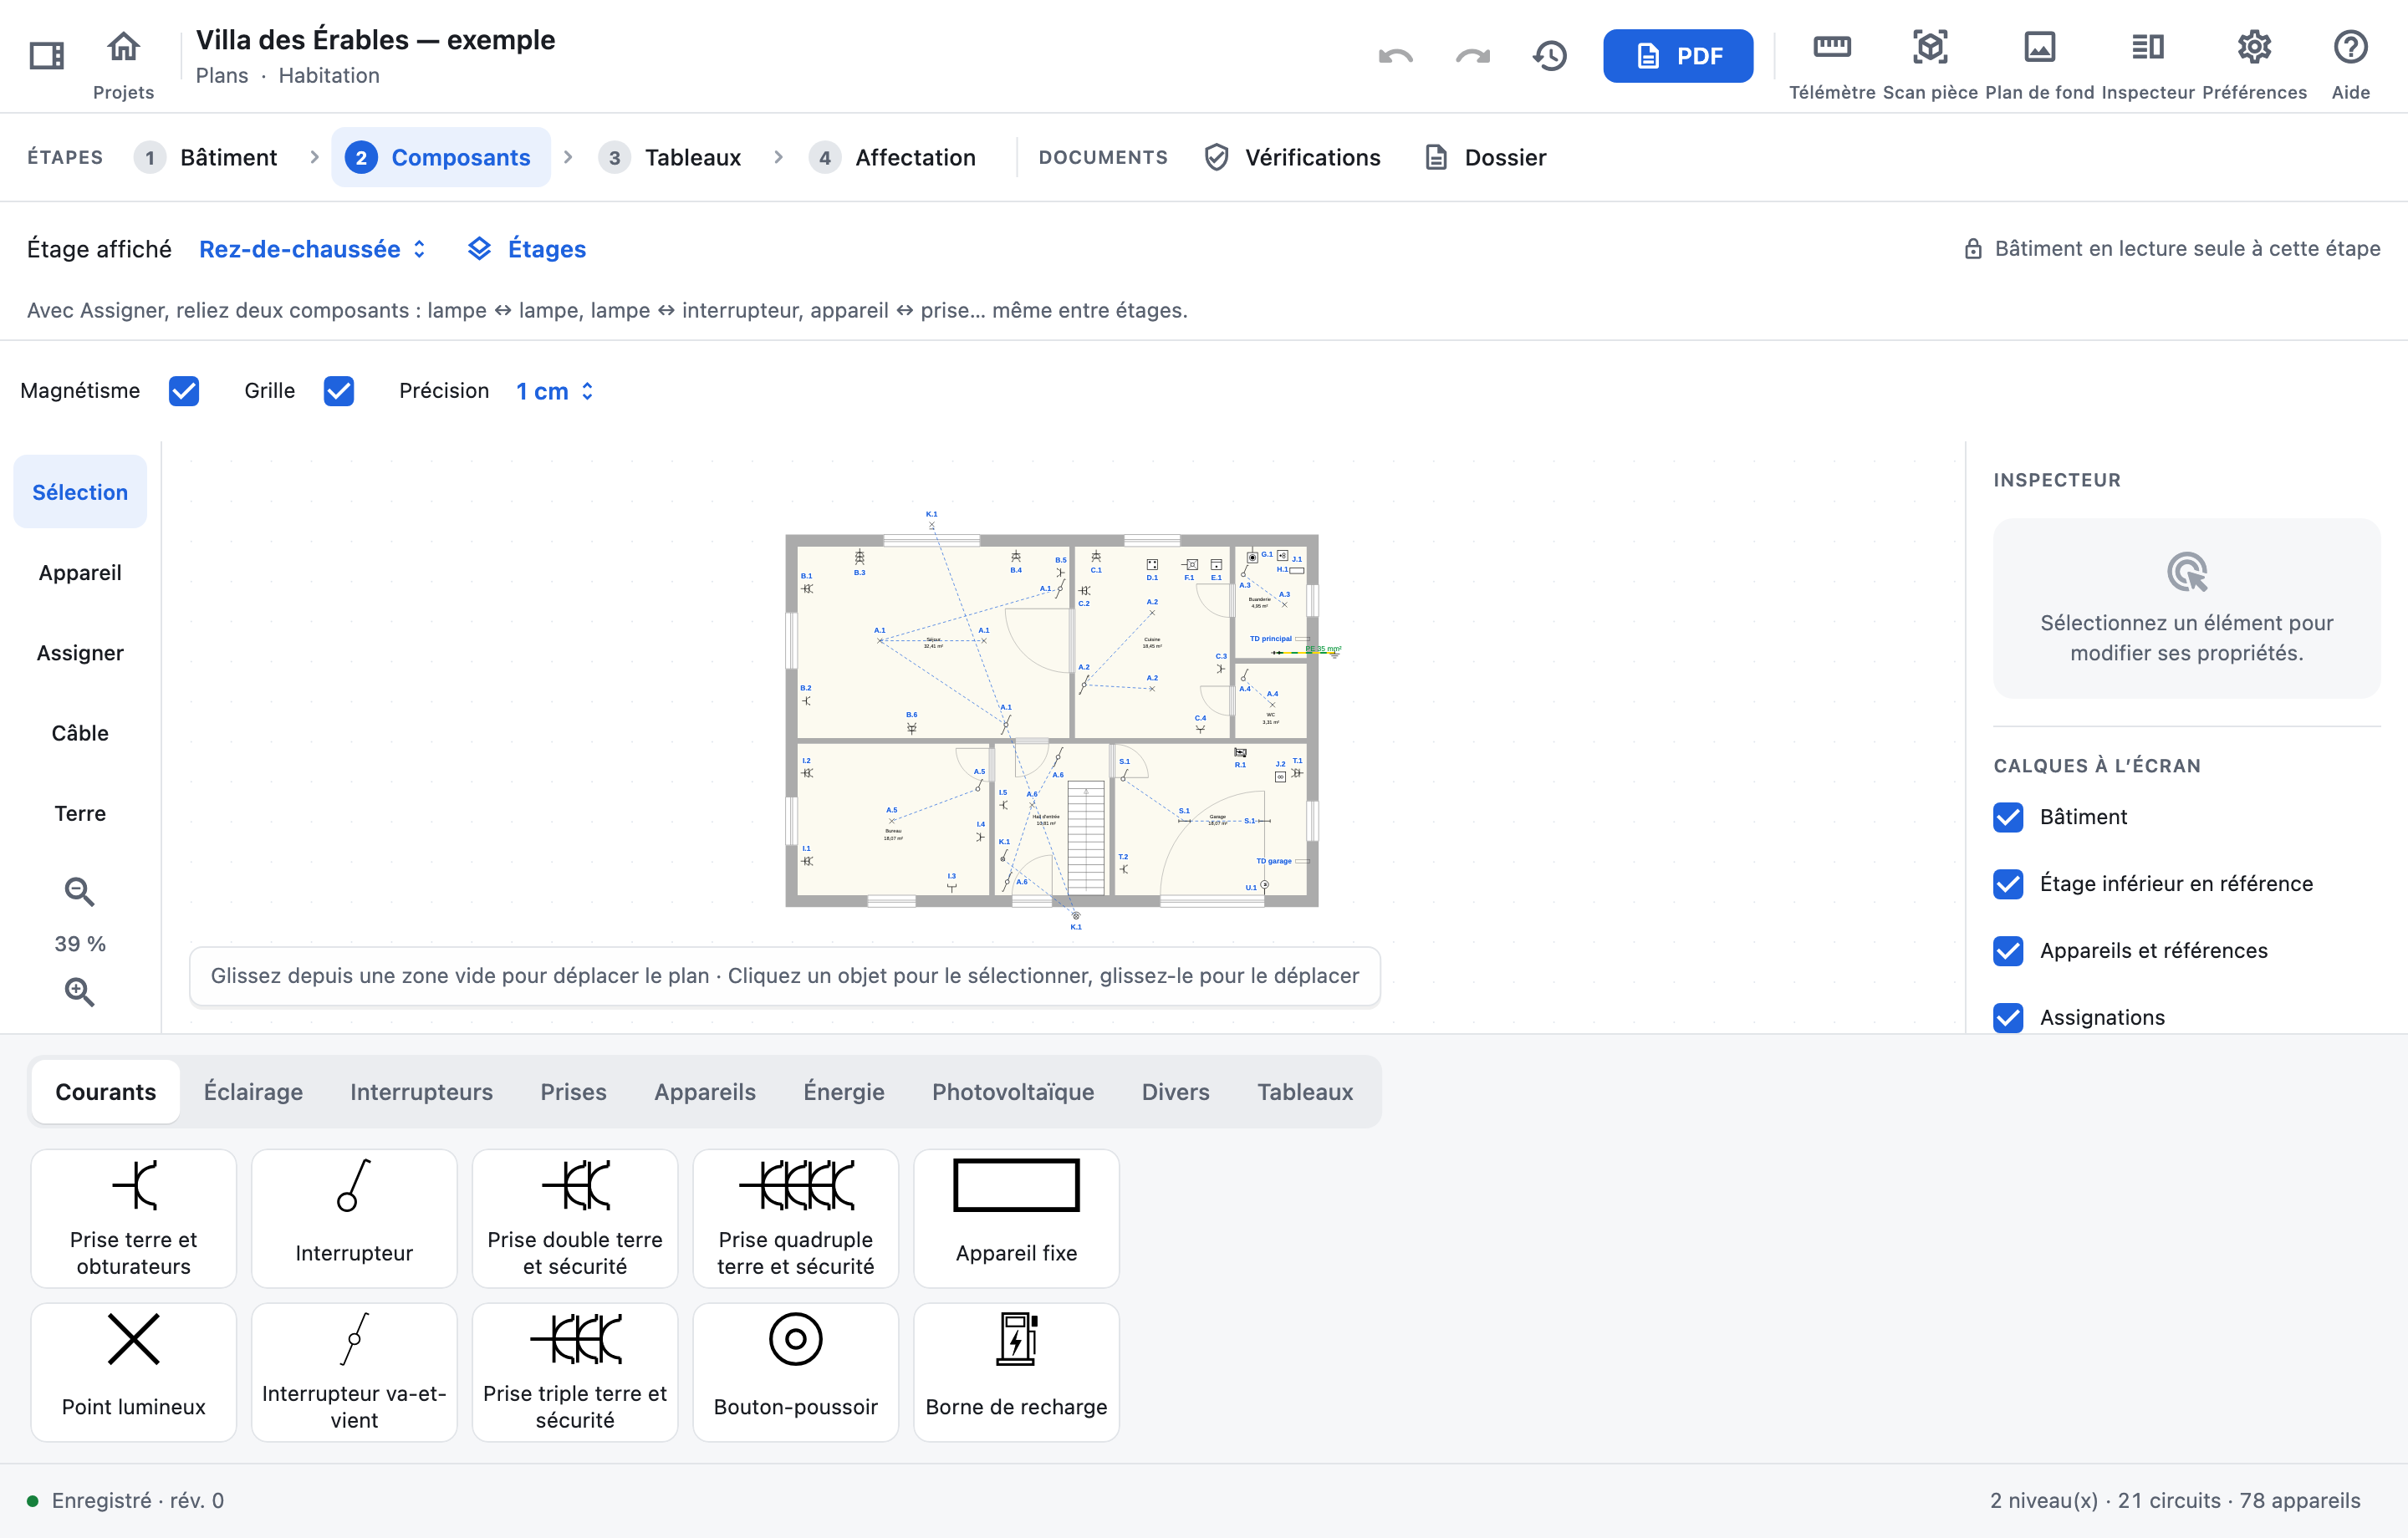Click the redo arrow
Screen dimensions: 2408x1538
1472,56
